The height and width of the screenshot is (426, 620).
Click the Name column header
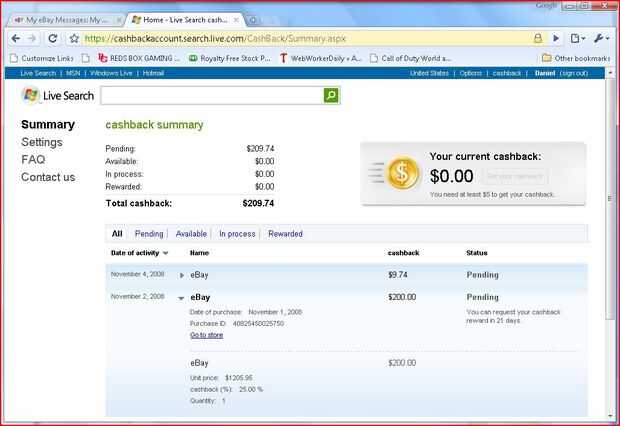199,253
